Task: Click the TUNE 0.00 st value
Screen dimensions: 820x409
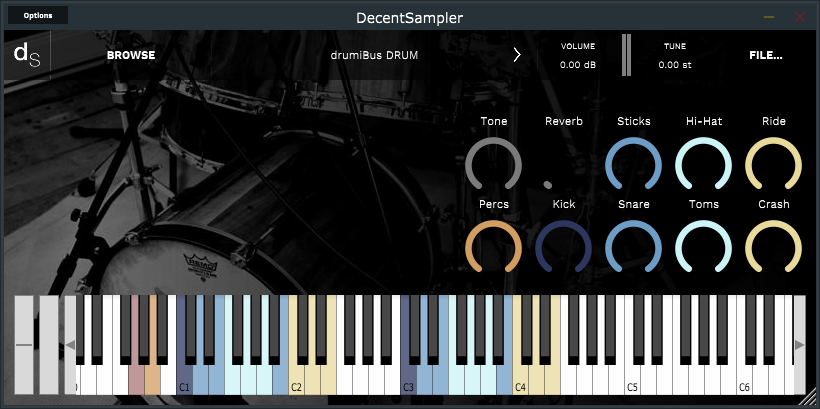Action: [675, 65]
